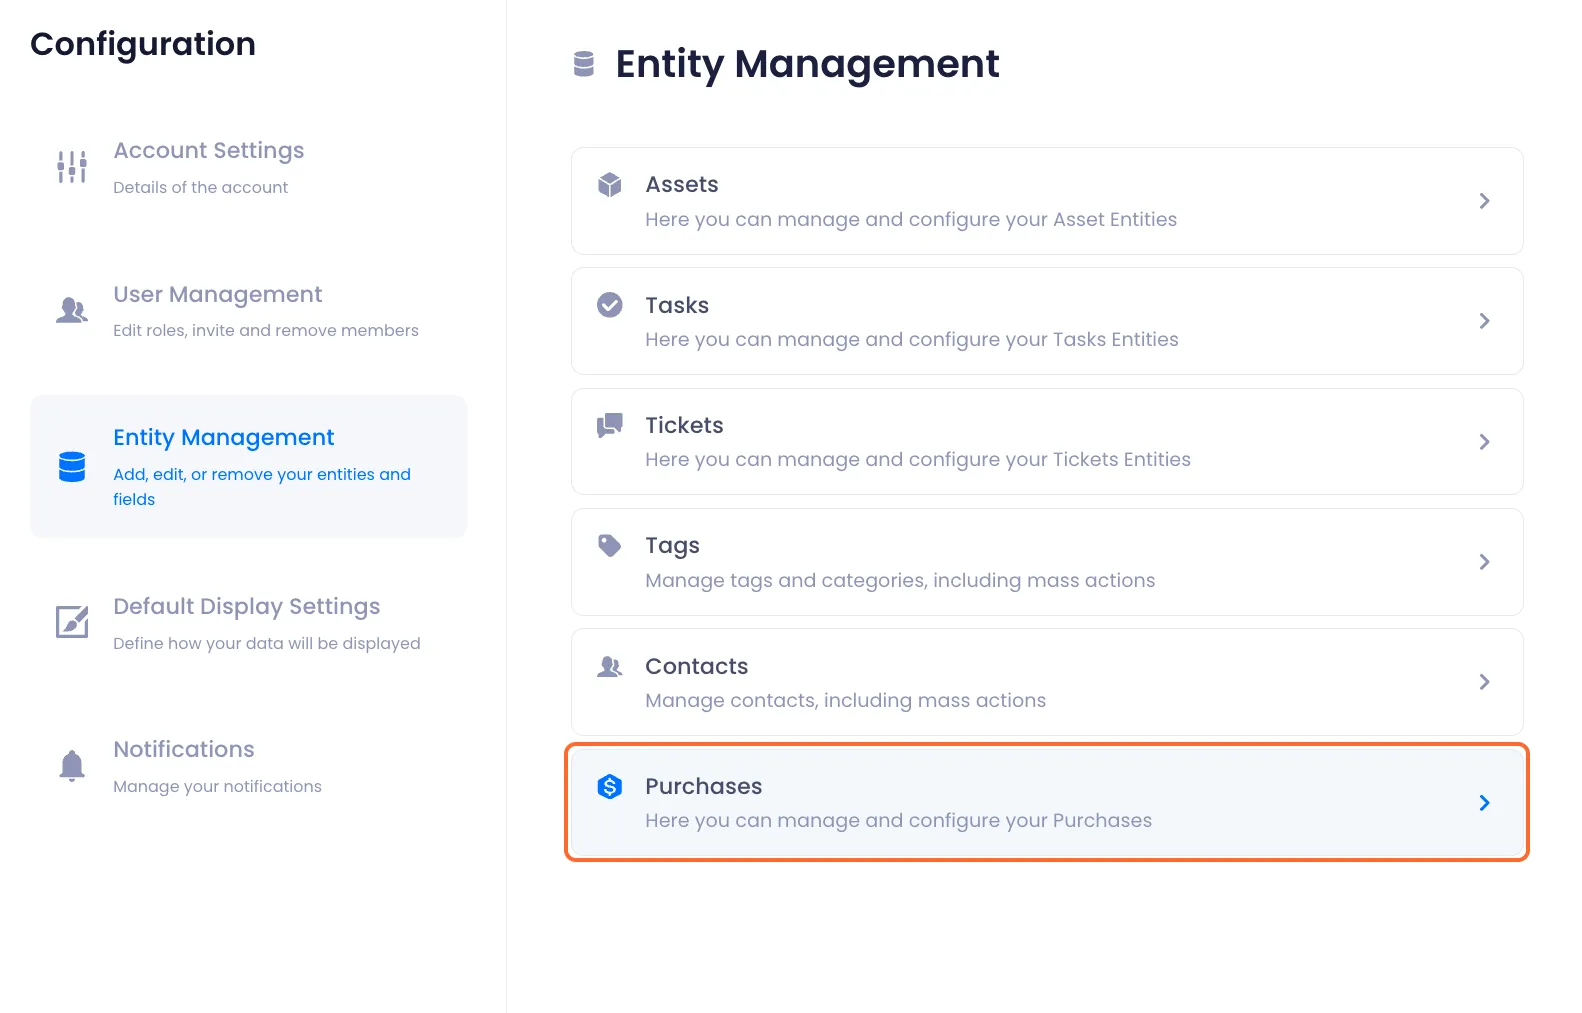
Task: Expand the Tickets row chevron
Action: click(1485, 442)
